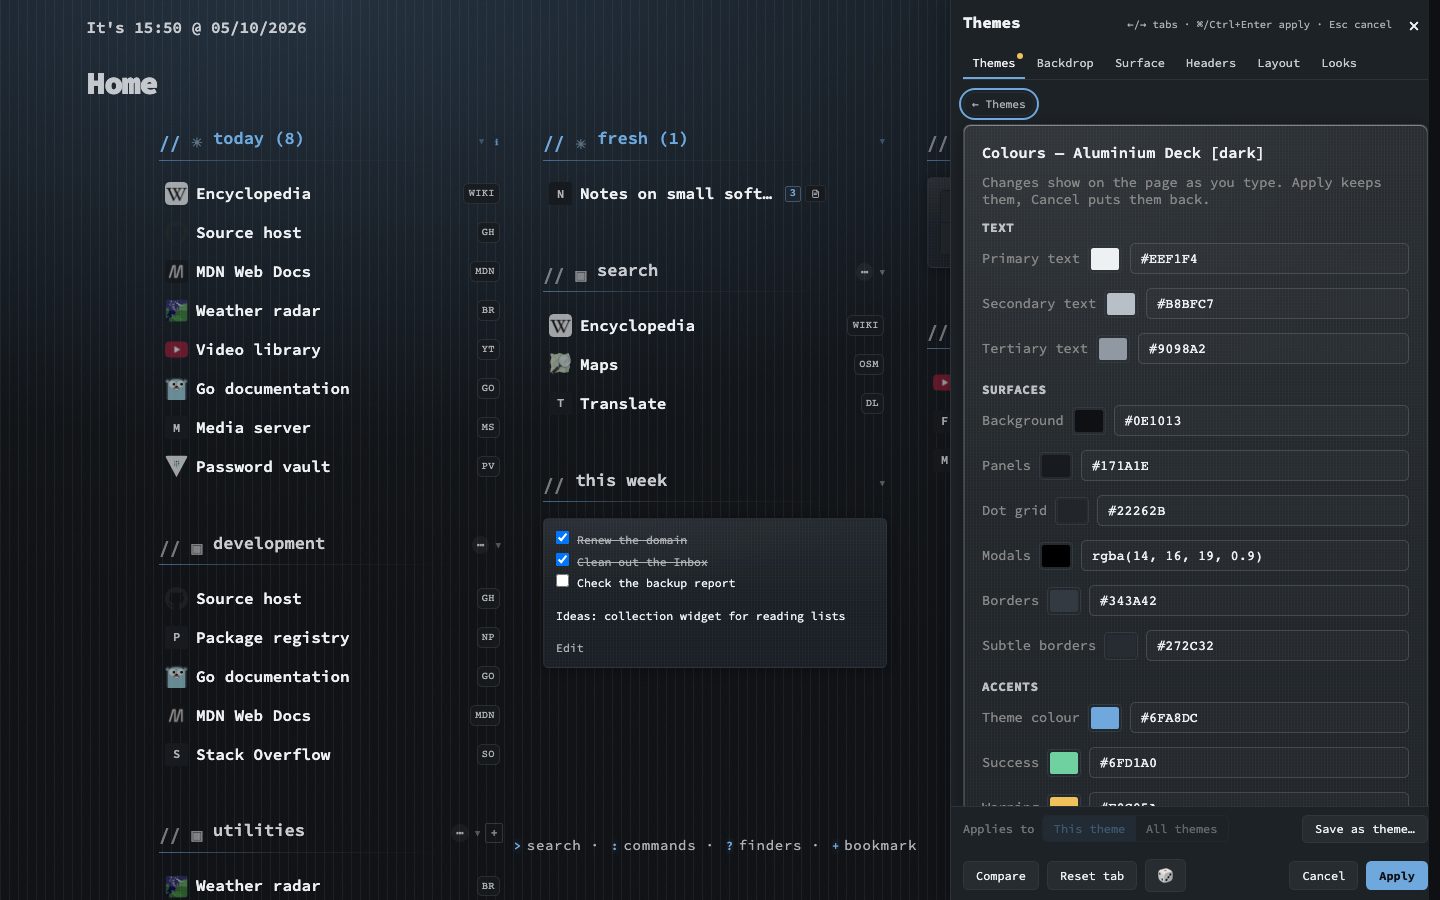Uncheck the Clean out the Inbox task
This screenshot has height=900, width=1440.
click(x=562, y=560)
